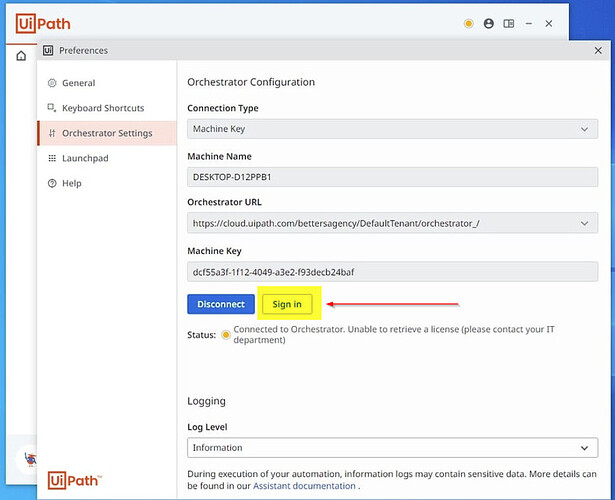
Task: Click the Machine Key input field
Action: pos(393,272)
